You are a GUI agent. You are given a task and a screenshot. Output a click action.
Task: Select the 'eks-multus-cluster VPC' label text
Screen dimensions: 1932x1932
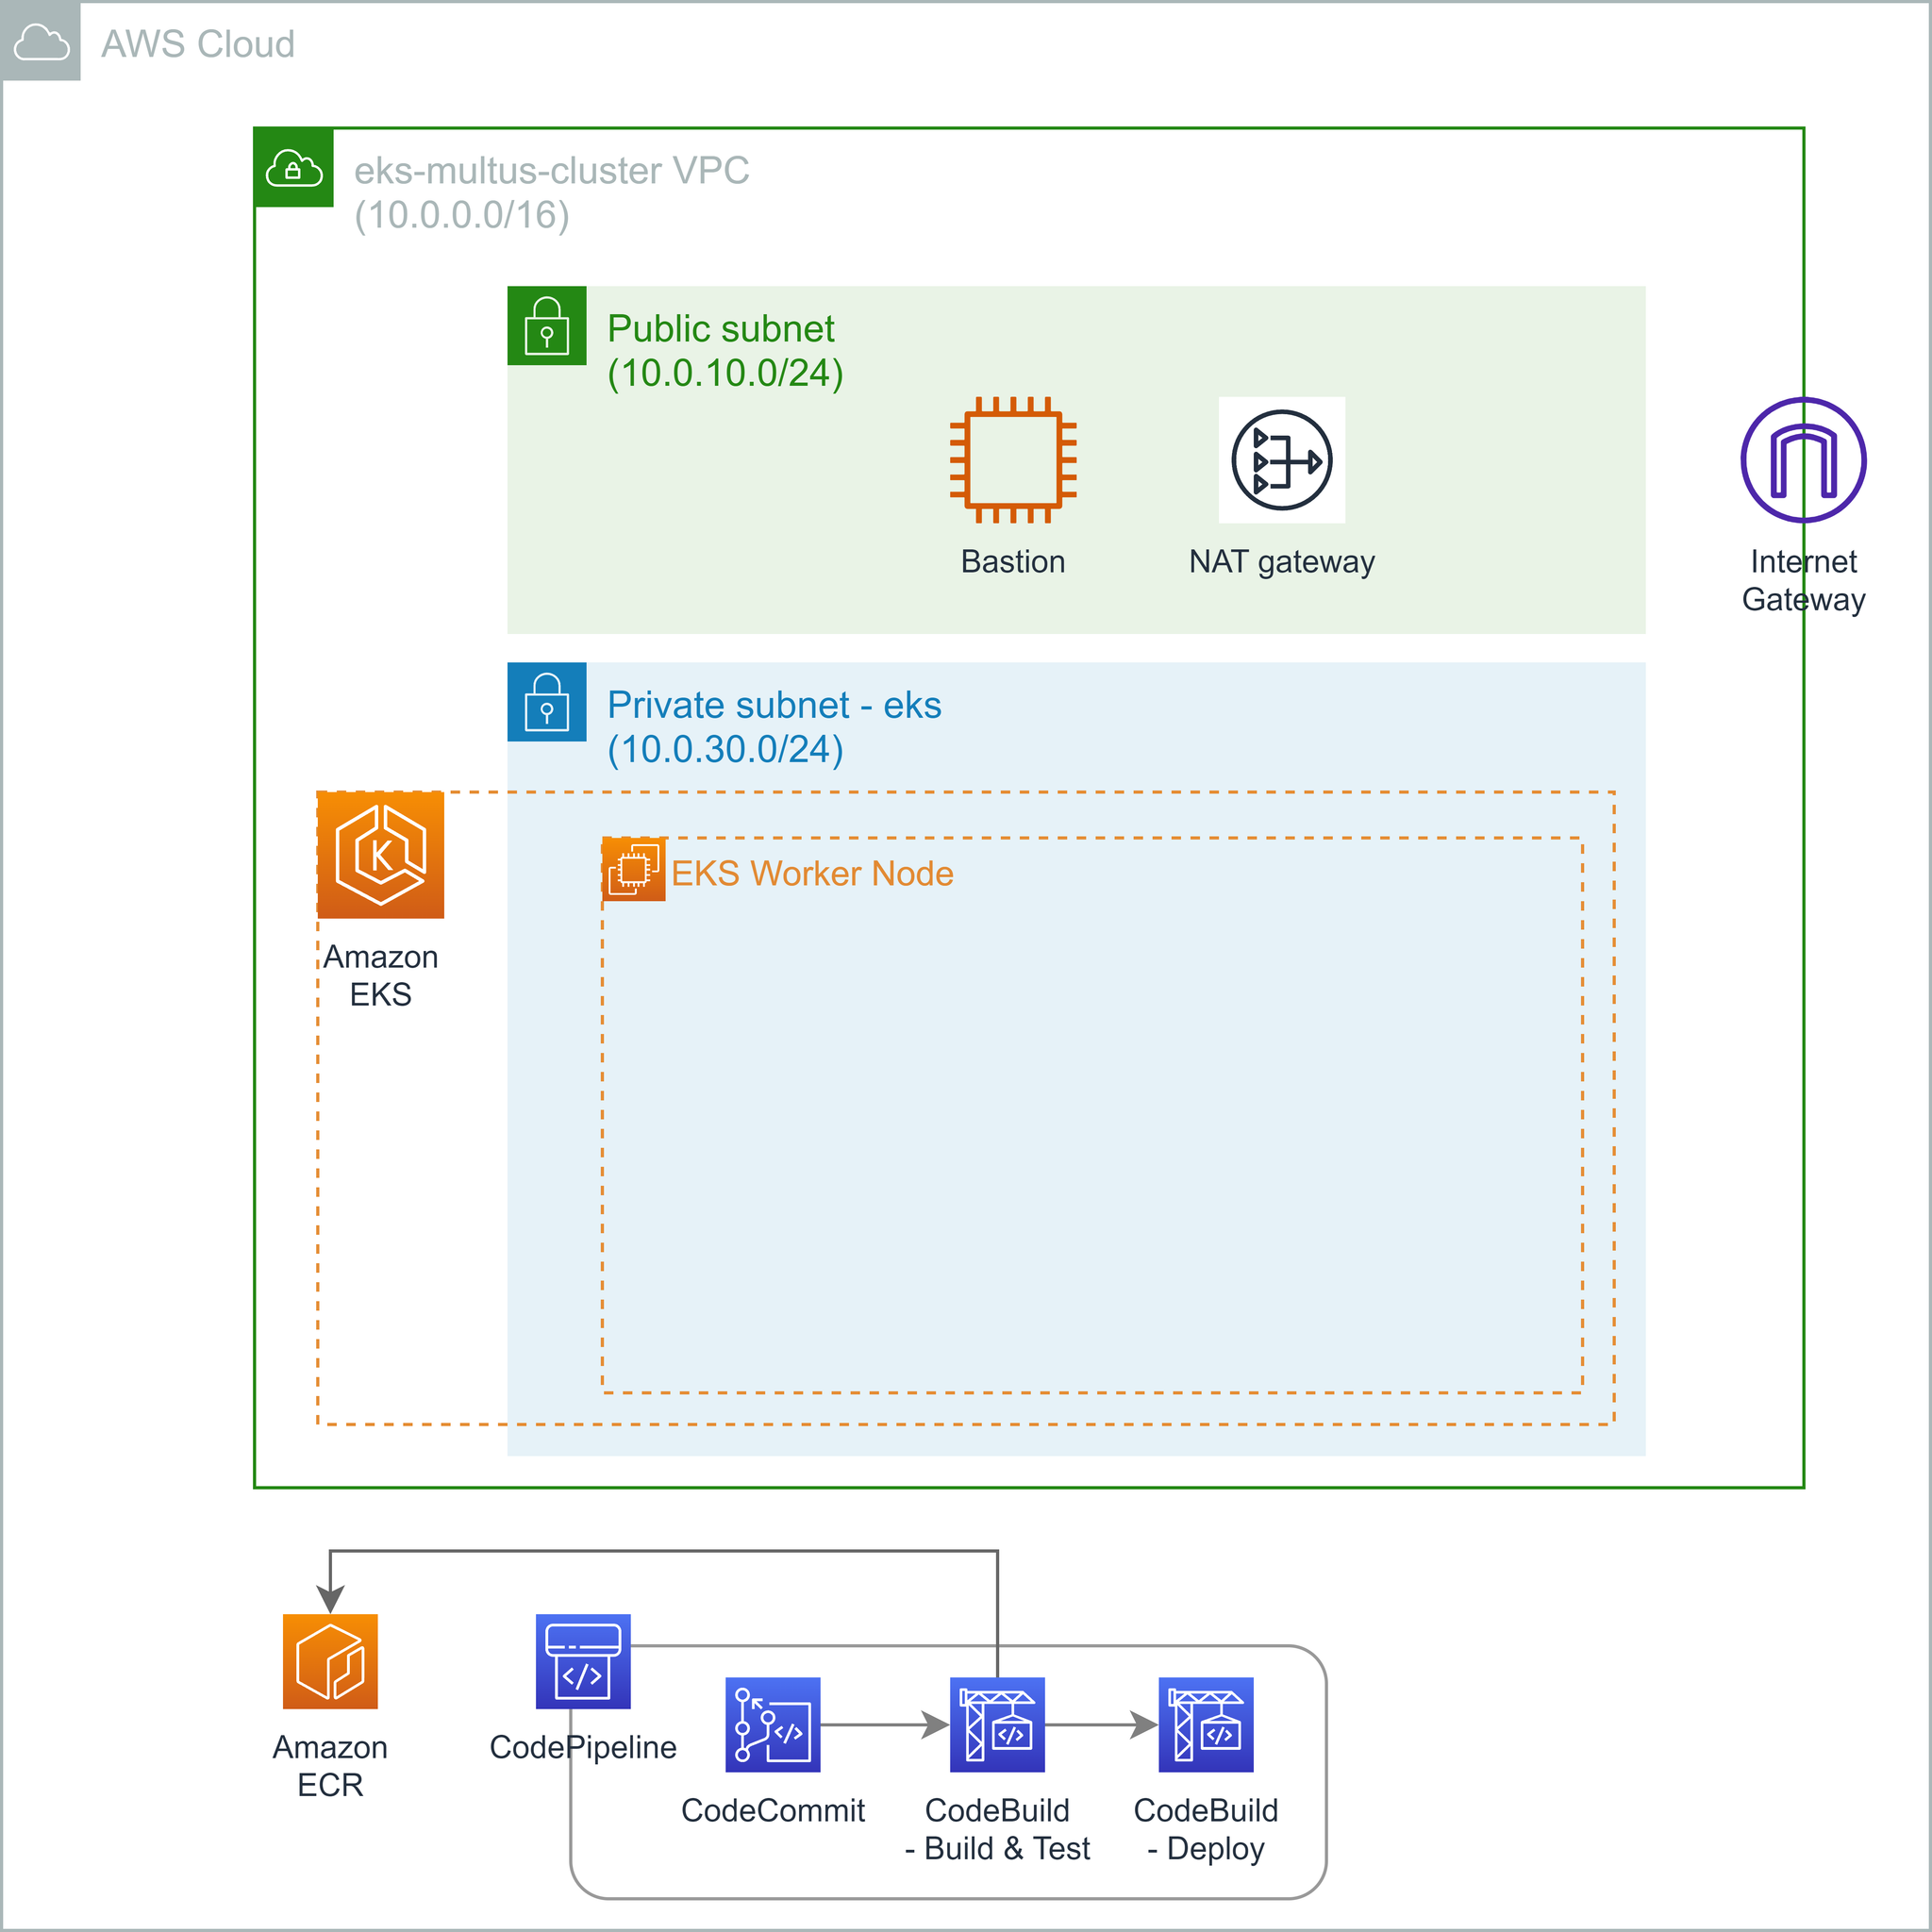[x=552, y=171]
